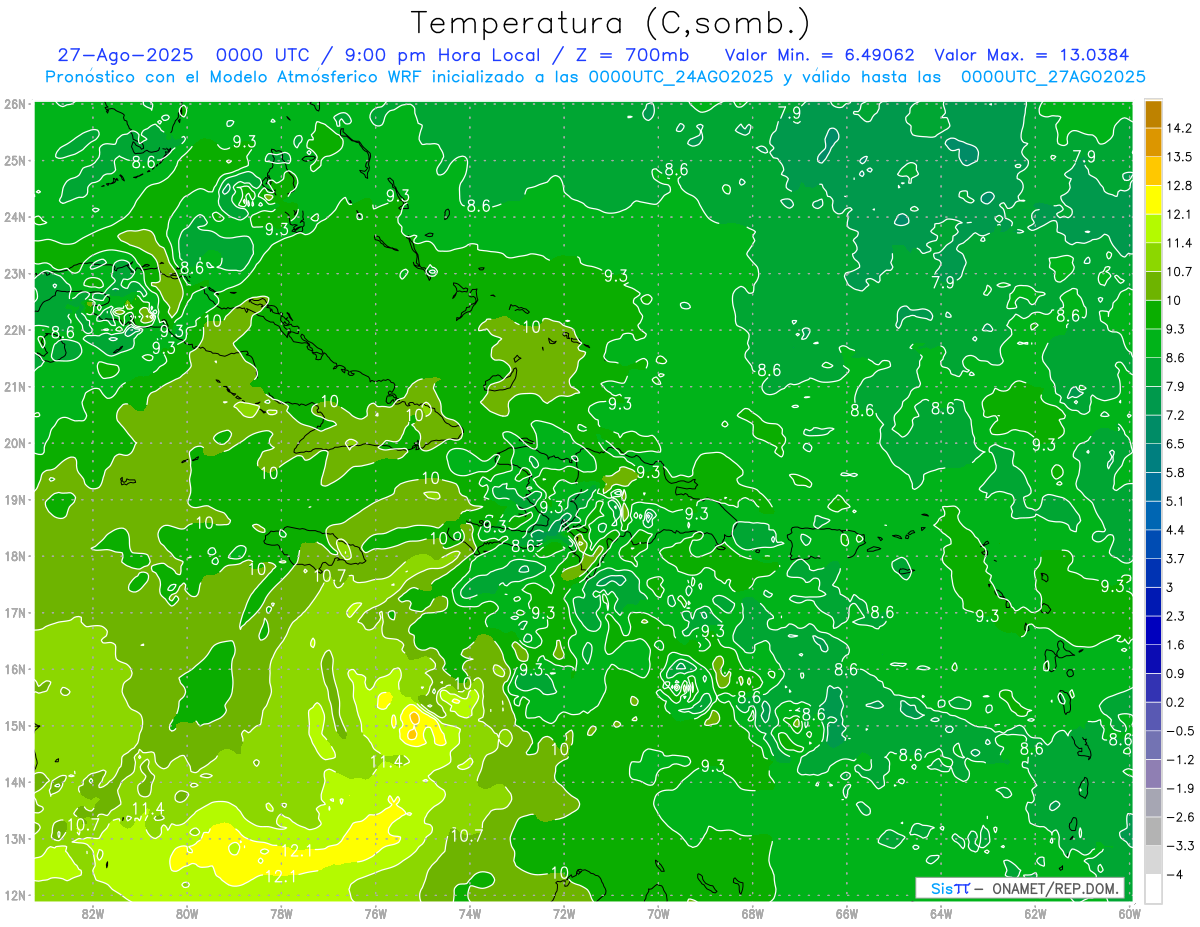Click the '82W' longitude axis label
Screen dimensions: 1200x927
(92, 913)
